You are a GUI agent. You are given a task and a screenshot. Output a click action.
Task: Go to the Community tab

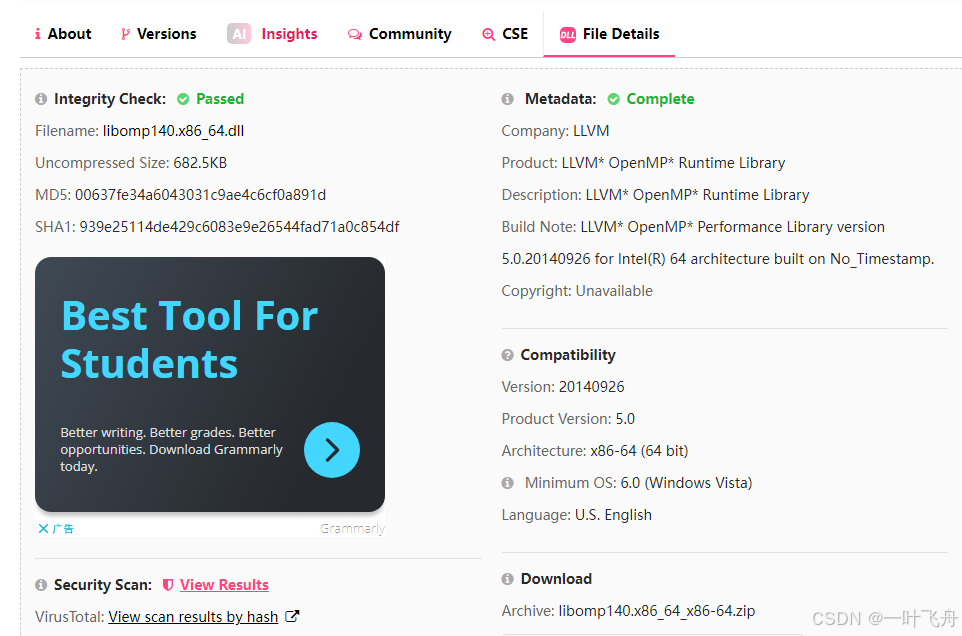point(399,34)
